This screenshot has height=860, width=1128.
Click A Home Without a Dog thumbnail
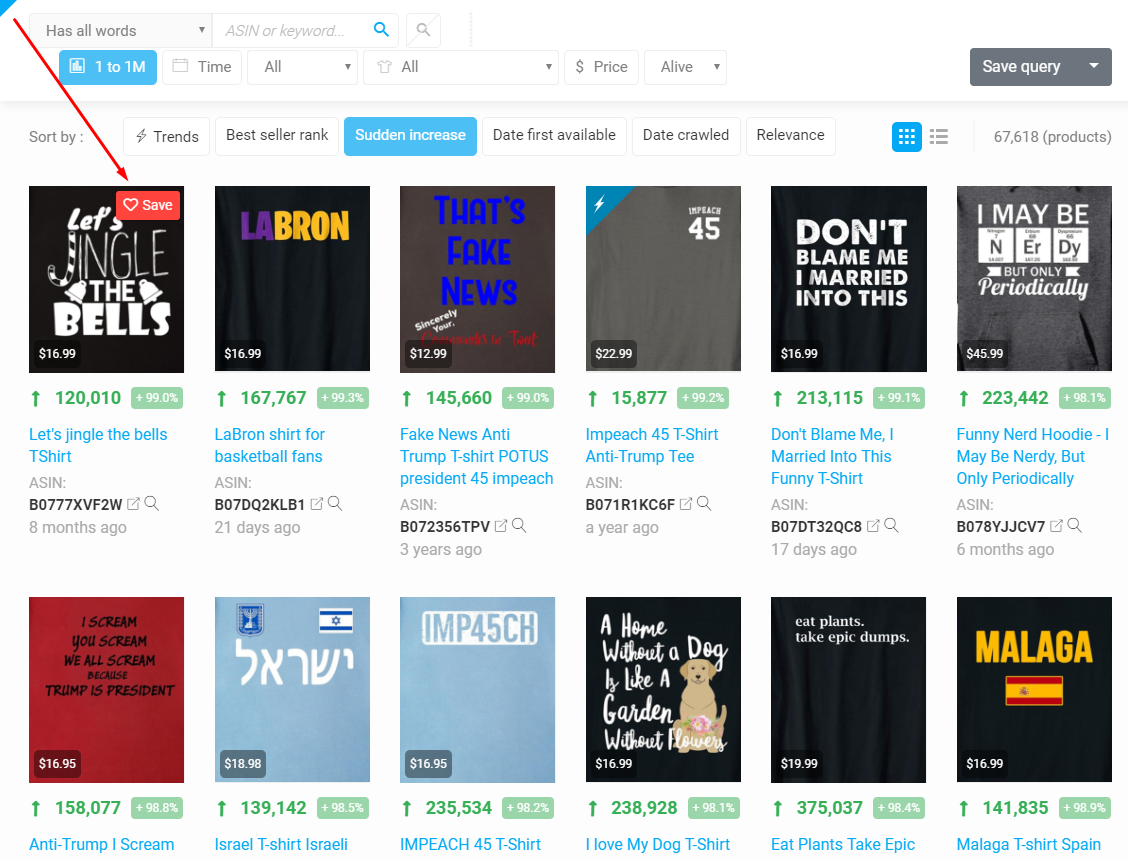pos(663,689)
